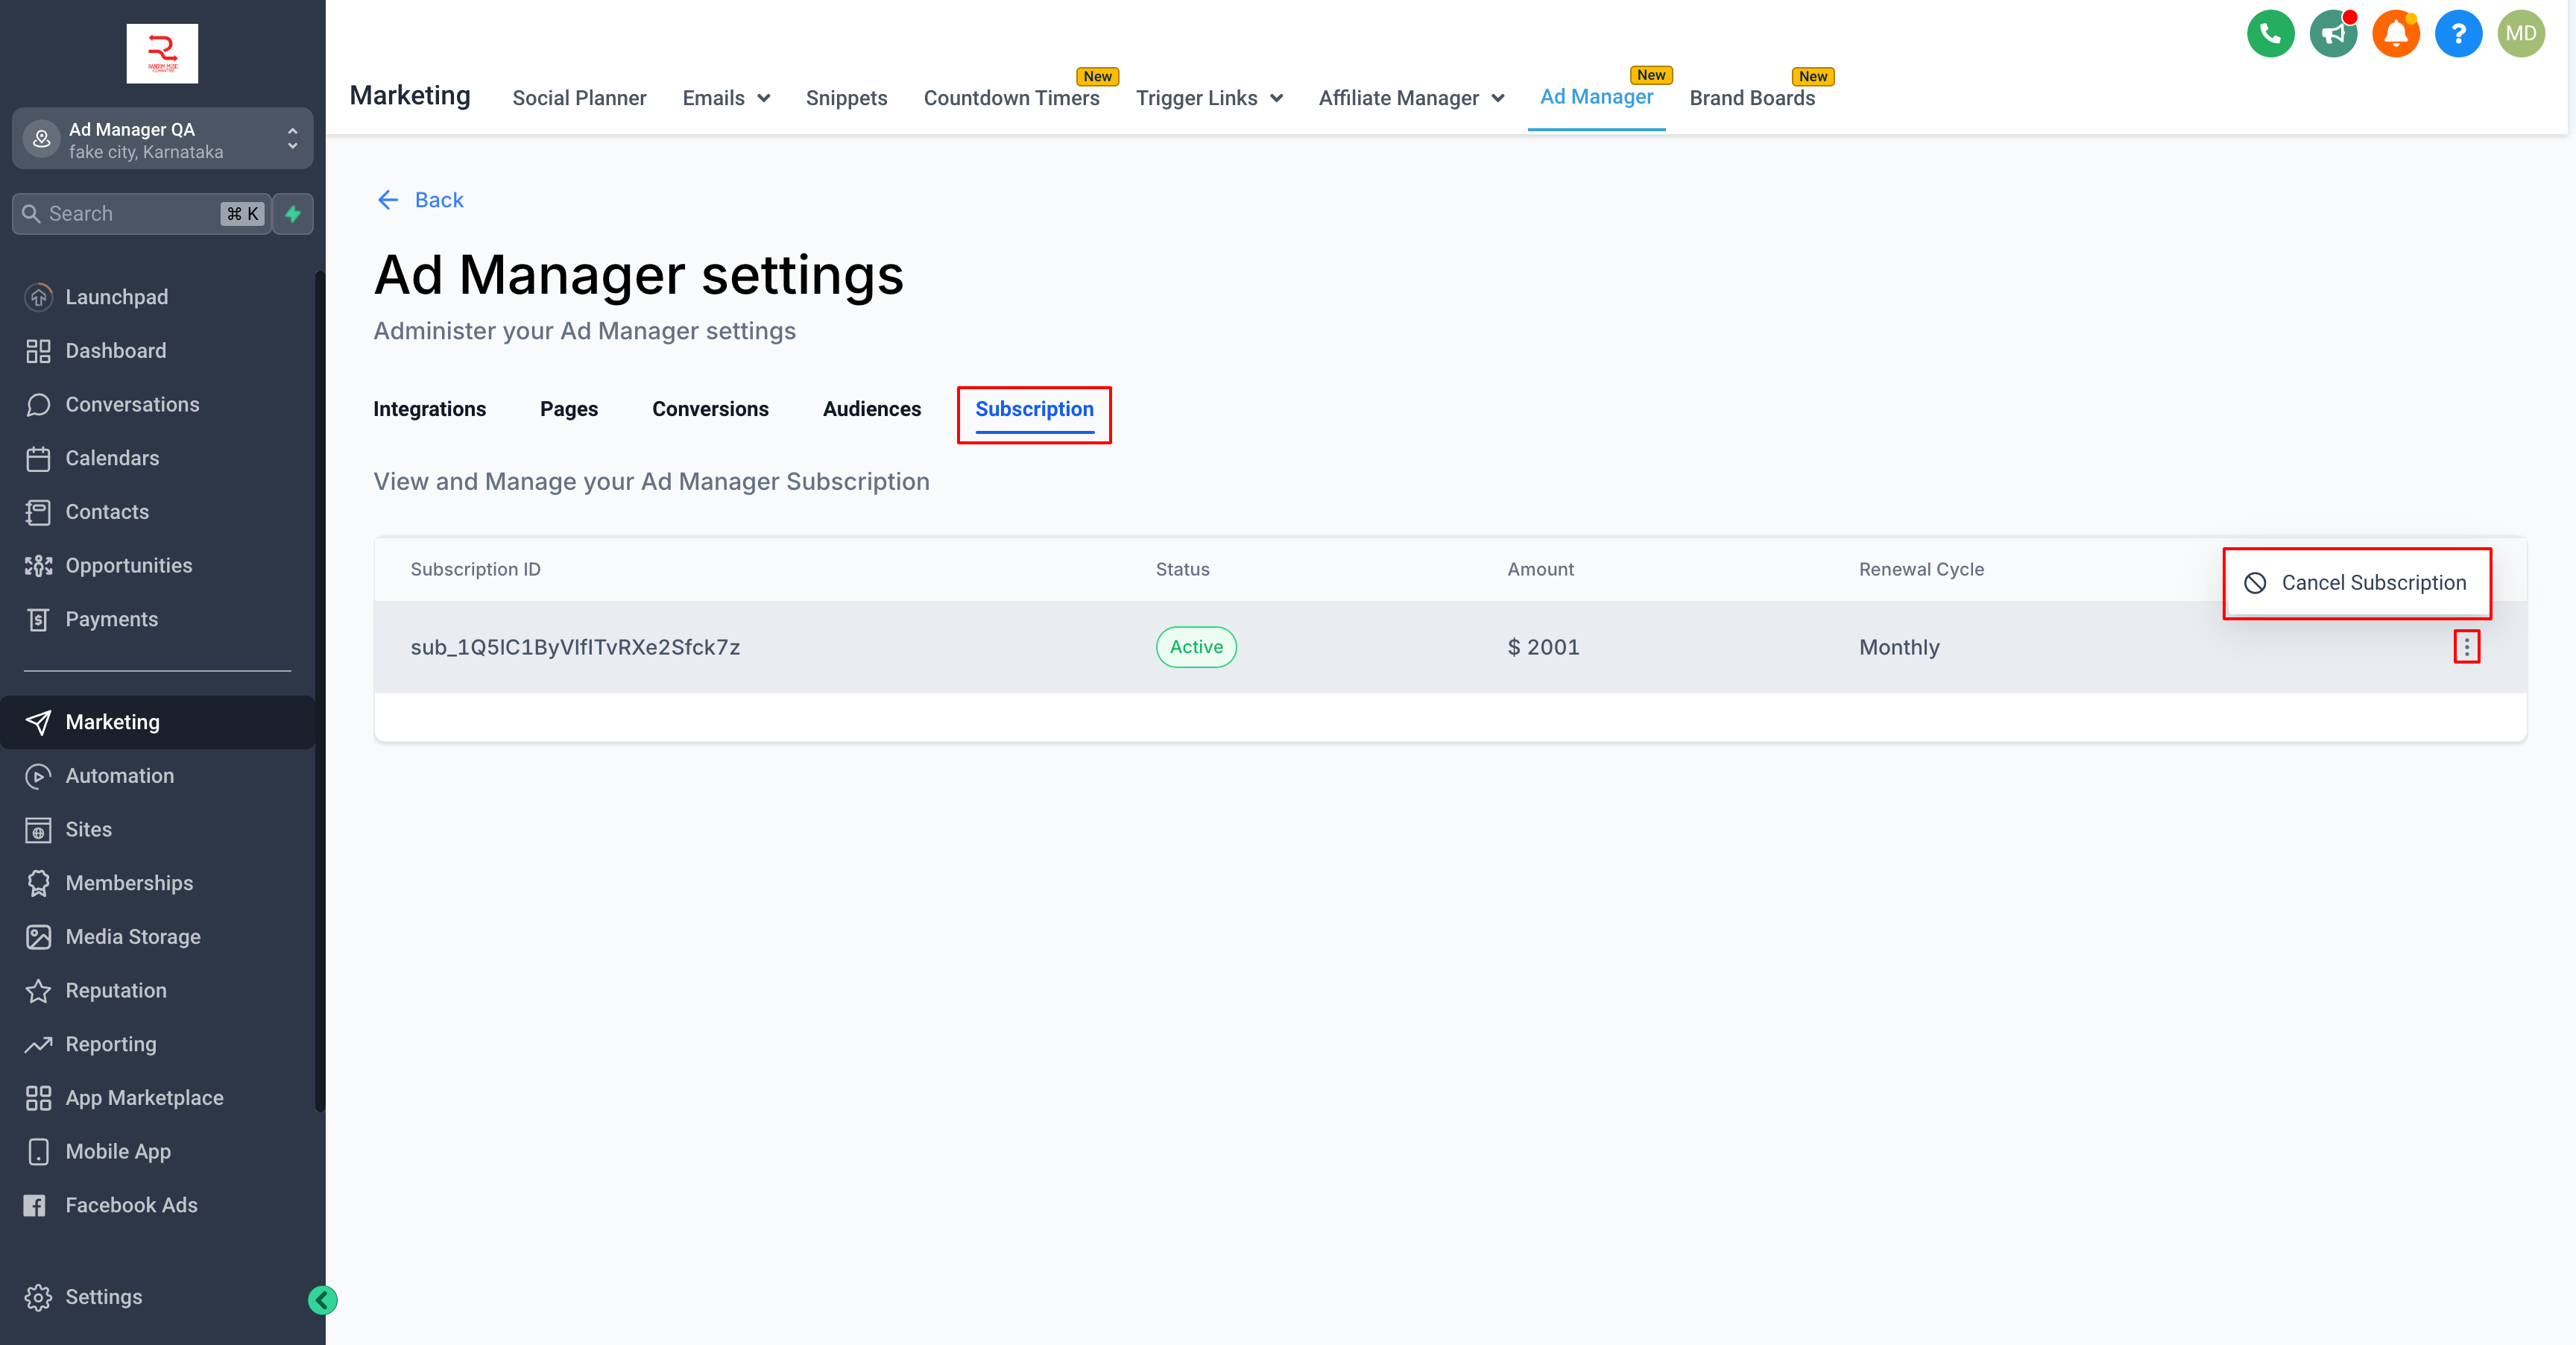Expand the Emails dropdown menu
The height and width of the screenshot is (1345, 2576).
click(726, 98)
